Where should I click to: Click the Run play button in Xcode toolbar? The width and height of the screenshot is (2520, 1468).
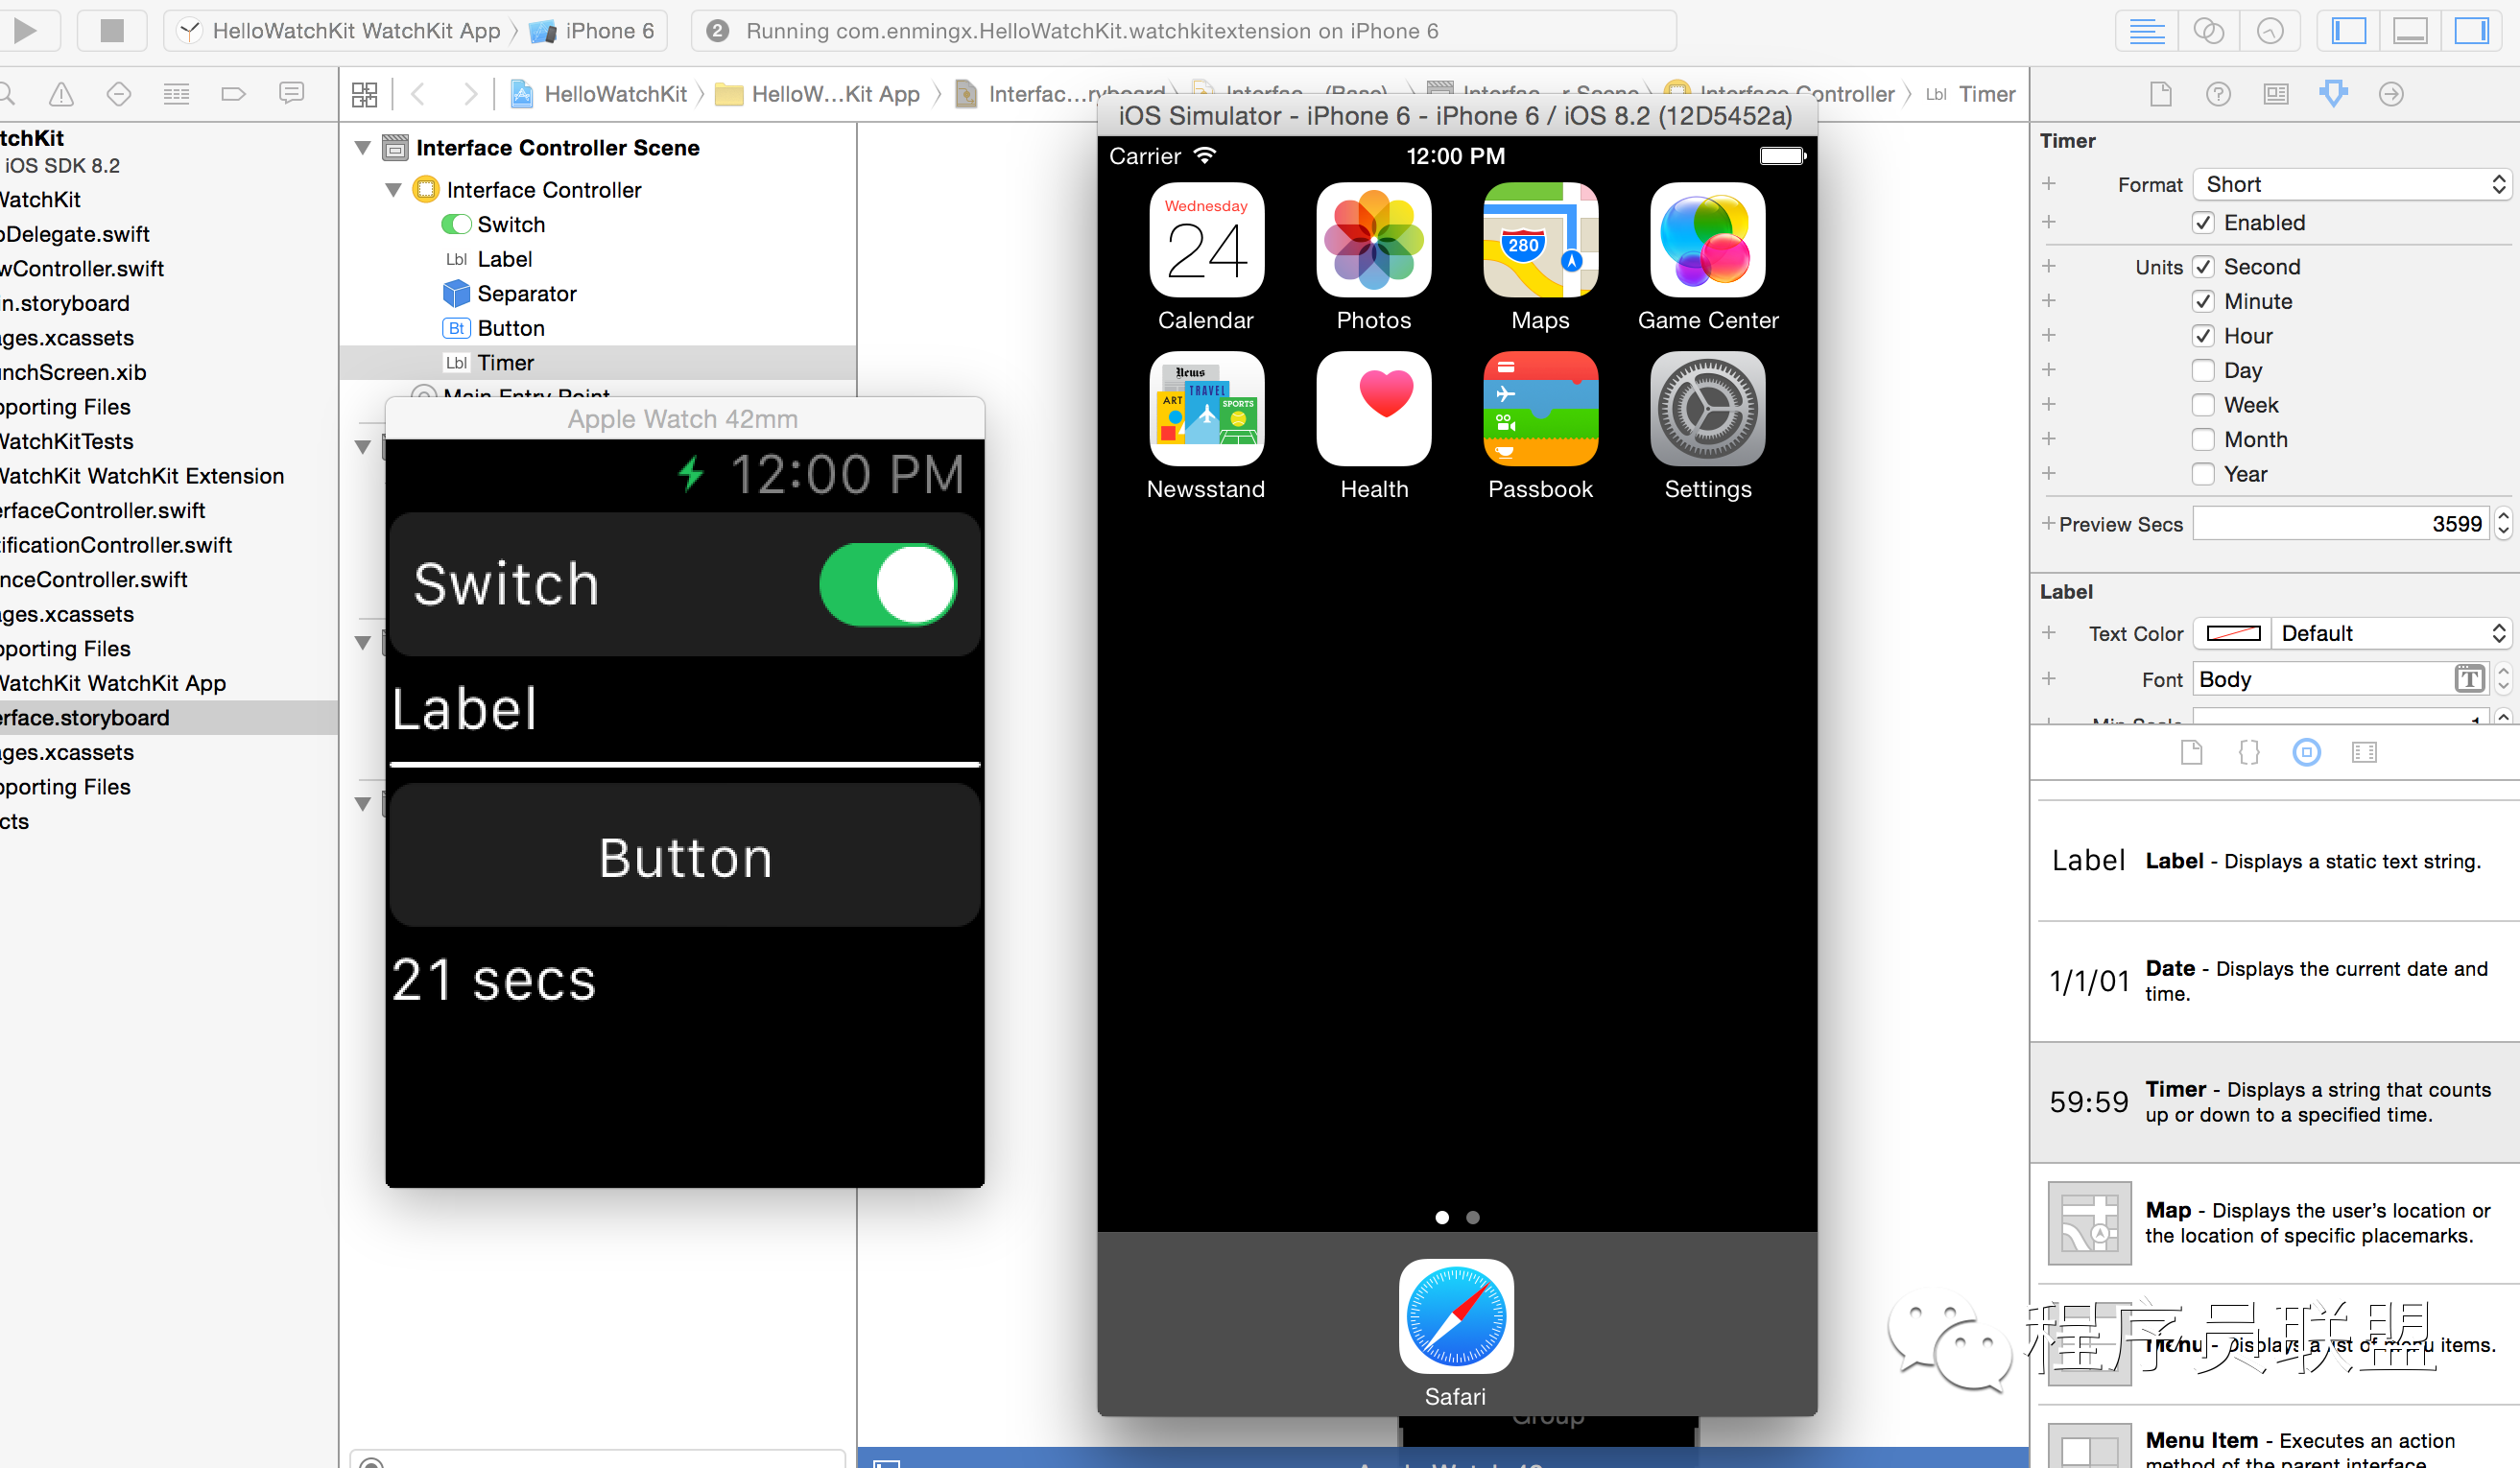pyautogui.click(x=25, y=31)
